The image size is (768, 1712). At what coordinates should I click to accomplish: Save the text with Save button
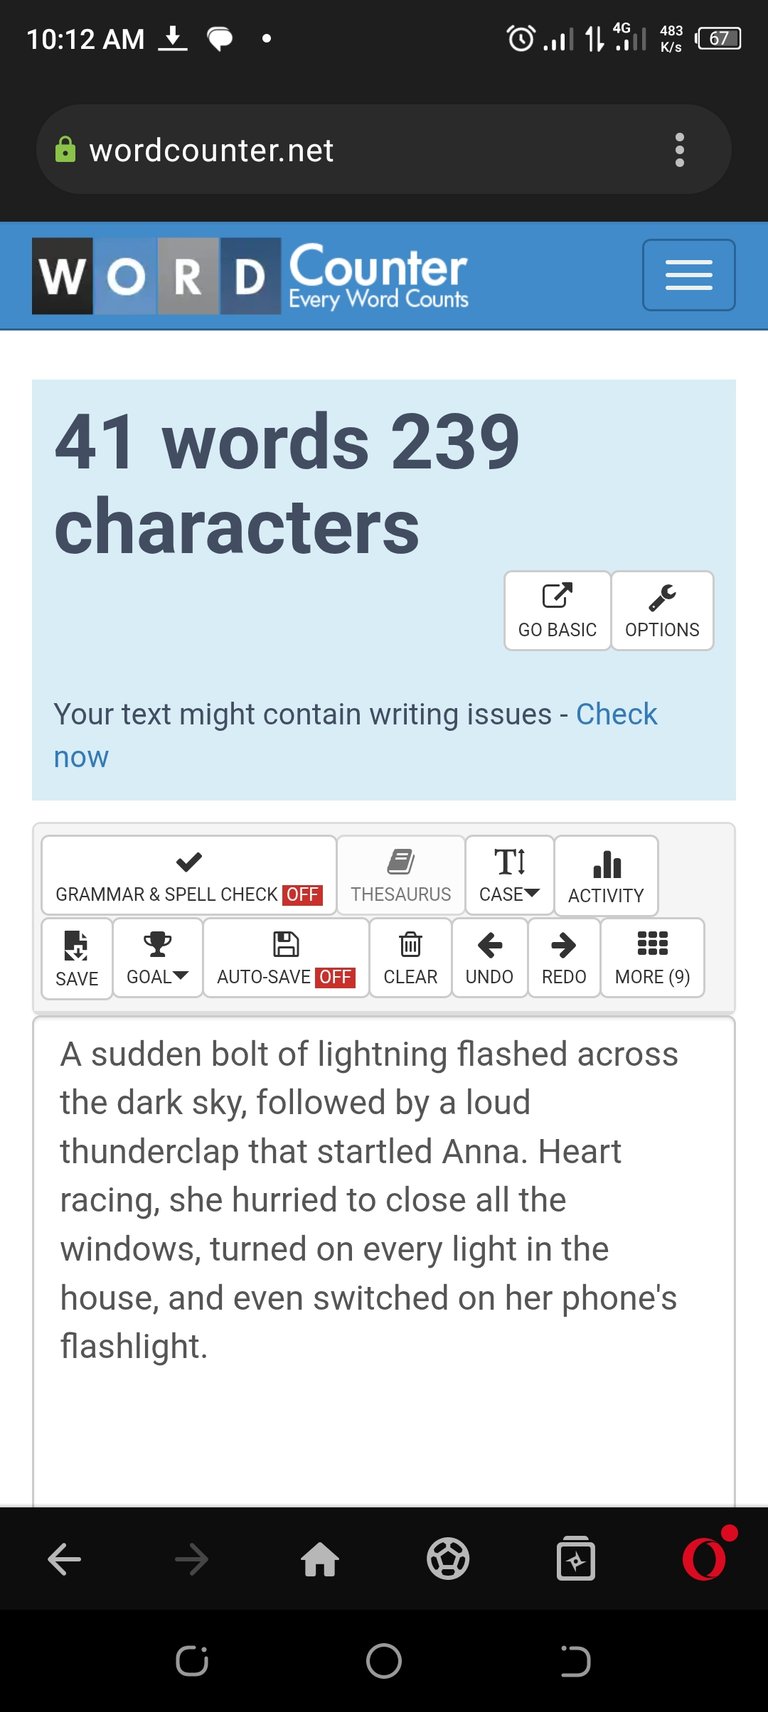(77, 958)
